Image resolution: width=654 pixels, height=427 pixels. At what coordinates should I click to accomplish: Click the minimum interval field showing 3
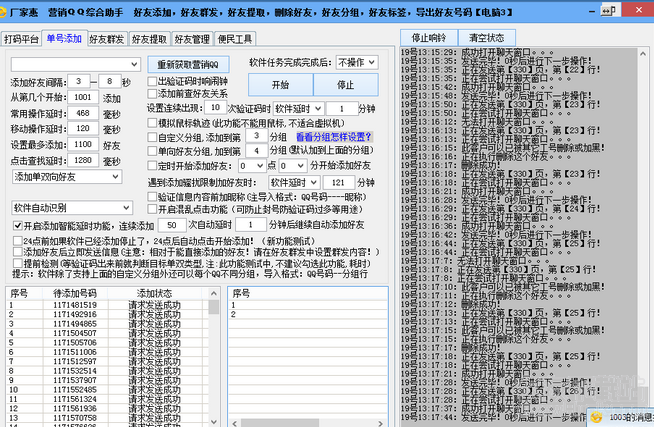(x=78, y=82)
